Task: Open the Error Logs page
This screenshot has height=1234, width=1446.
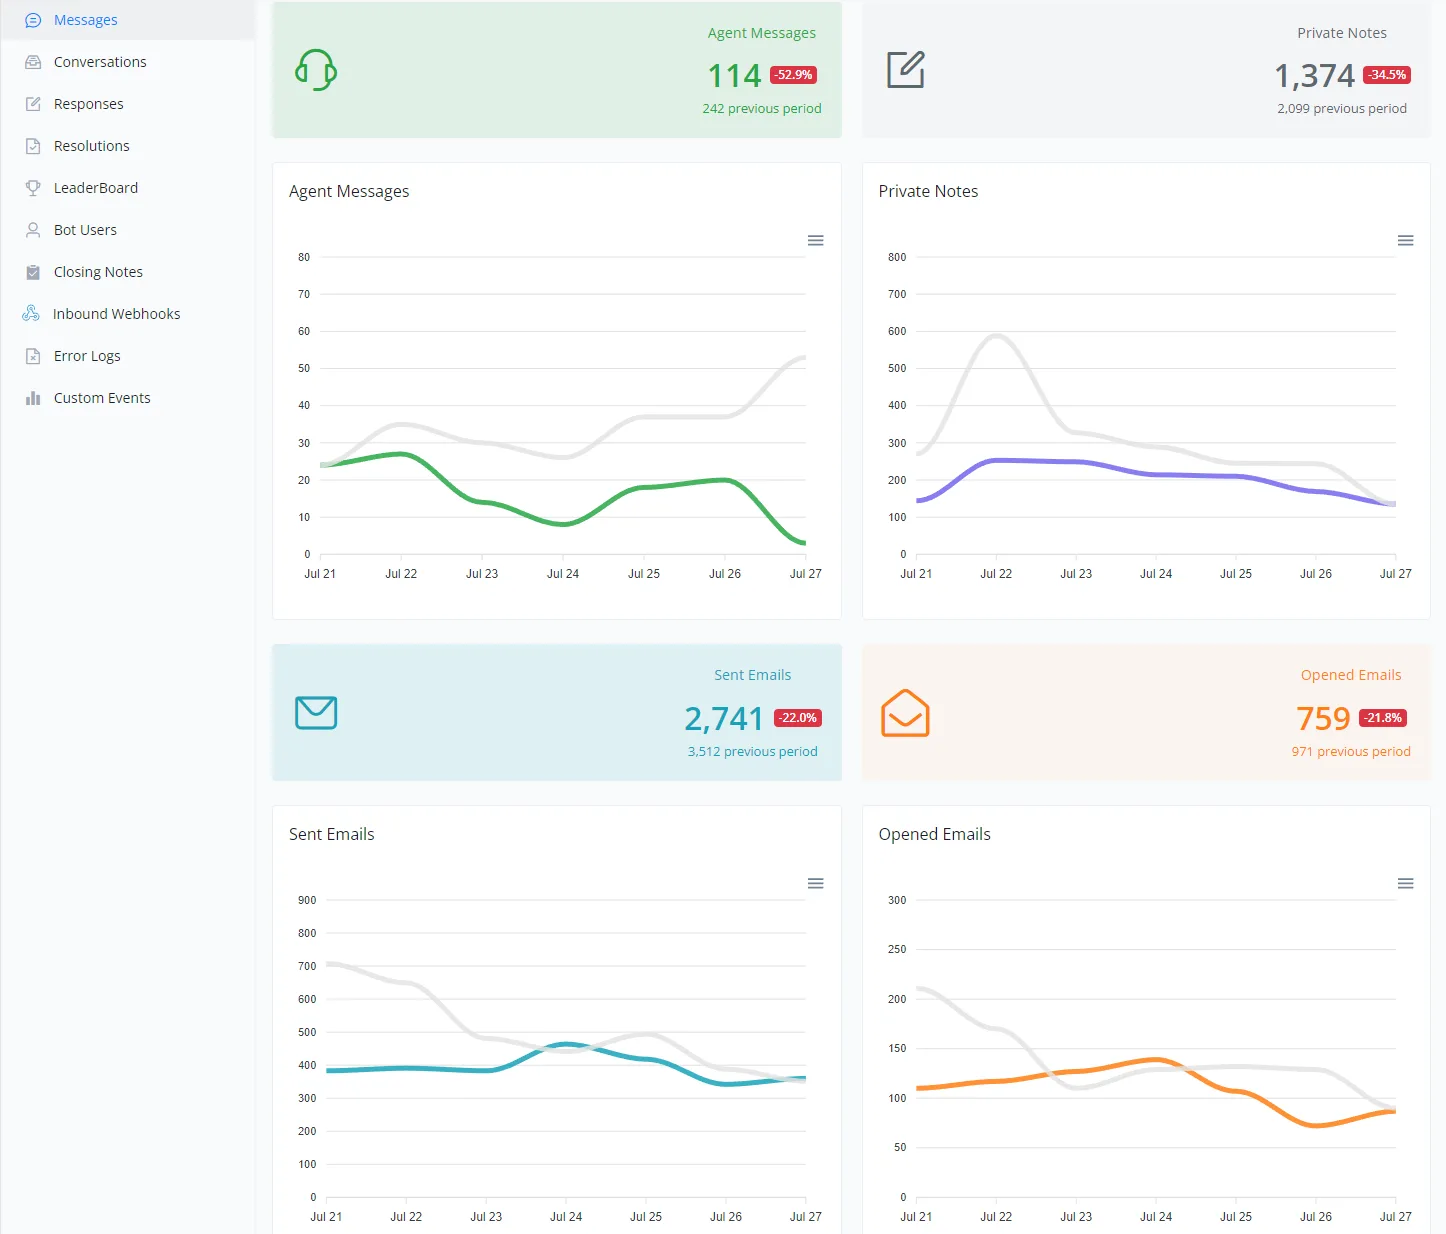Action: tap(87, 356)
